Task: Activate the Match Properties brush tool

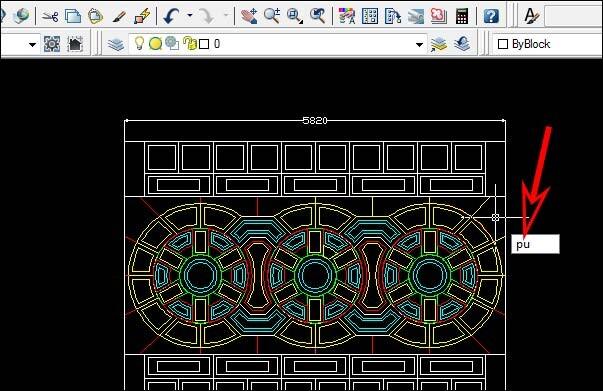Action: [x=118, y=16]
